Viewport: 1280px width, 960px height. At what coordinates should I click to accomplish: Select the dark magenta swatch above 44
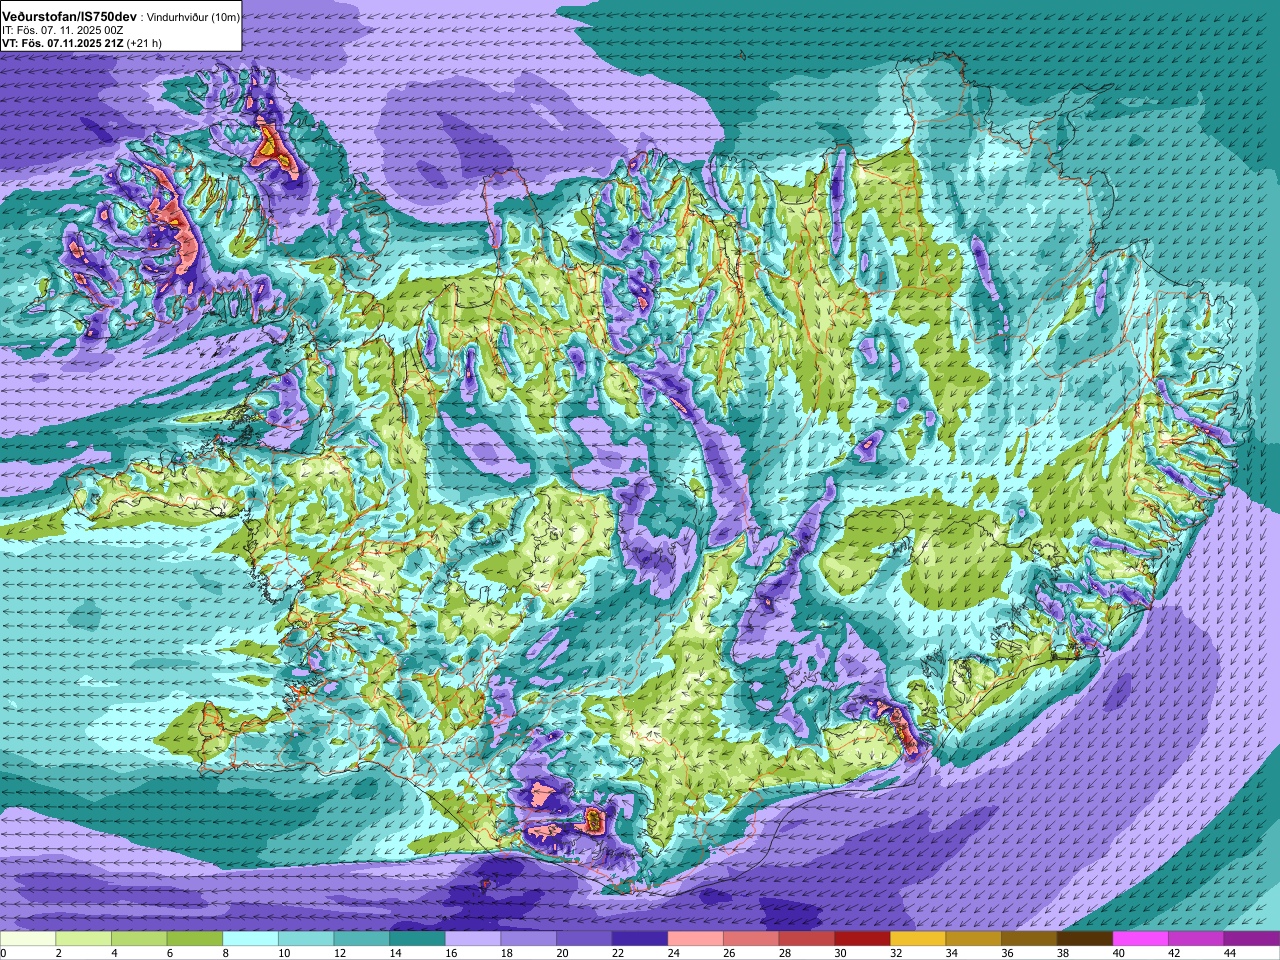(x=1252, y=939)
